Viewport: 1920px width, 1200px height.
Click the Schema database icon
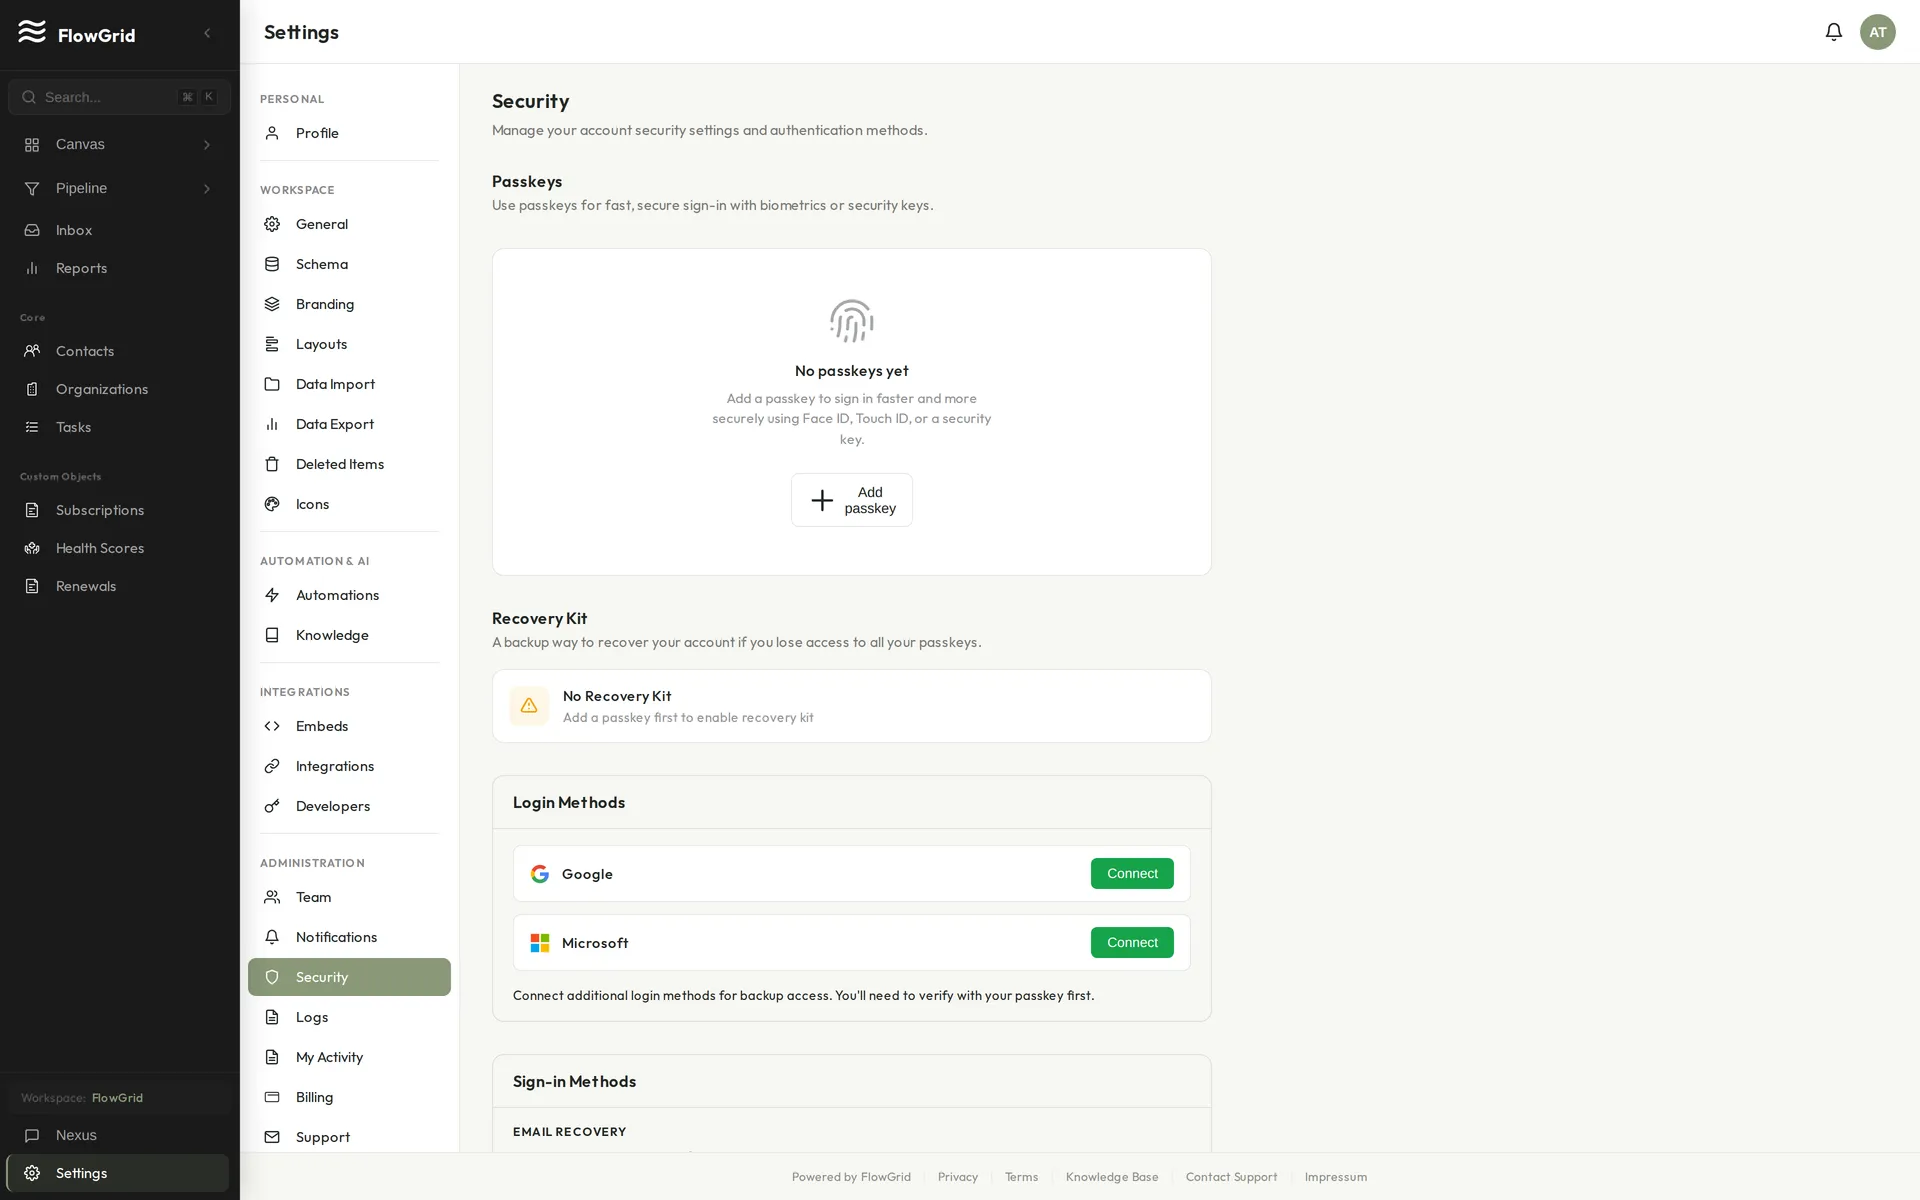point(272,264)
